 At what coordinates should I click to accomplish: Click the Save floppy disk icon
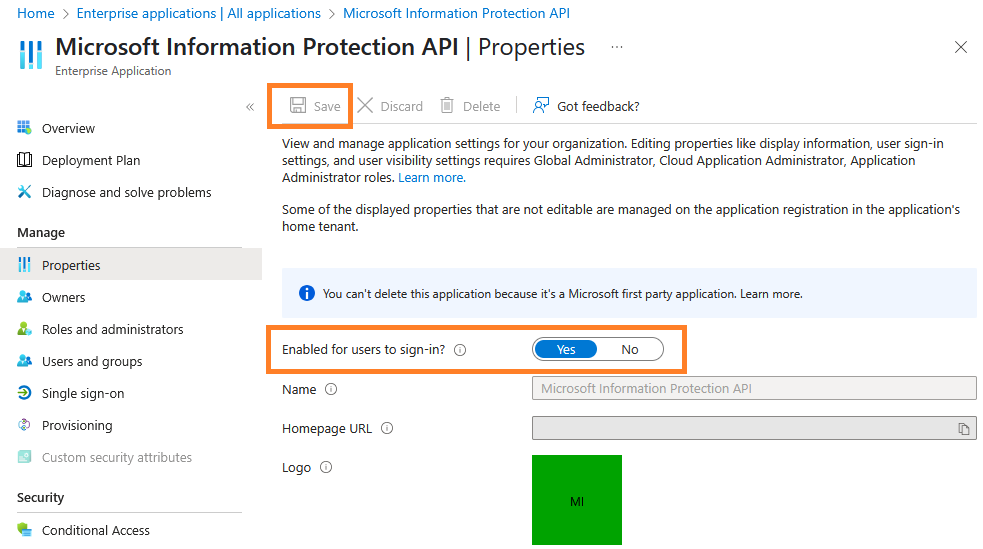297,106
